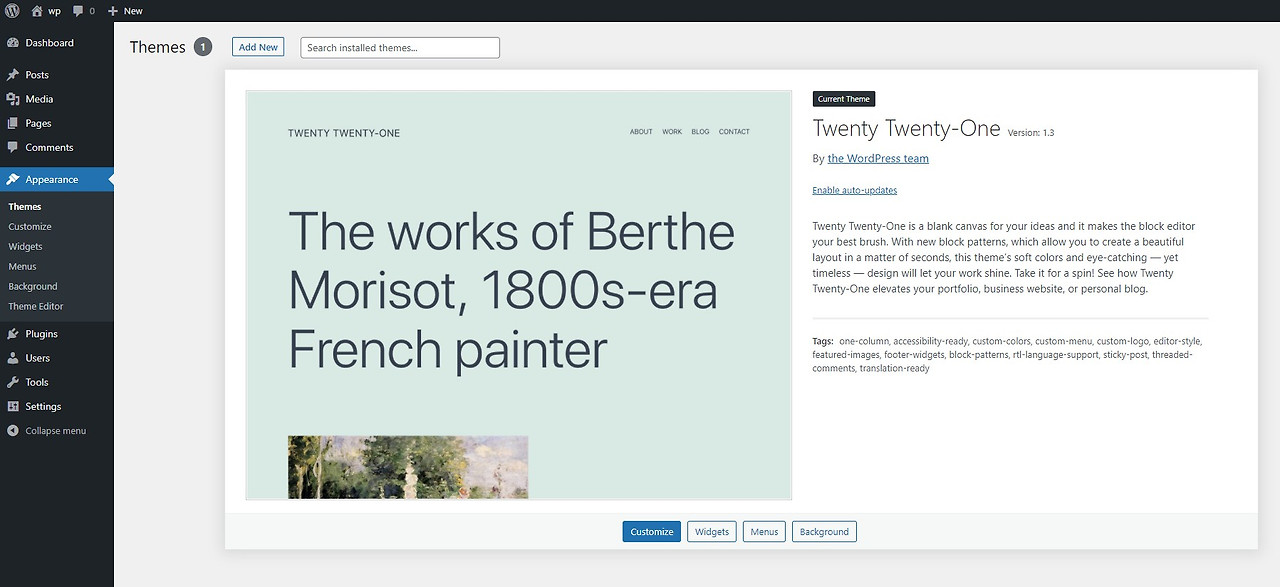Viewport: 1280px width, 587px height.
Task: Click the Enable auto-updates link
Action: click(855, 190)
